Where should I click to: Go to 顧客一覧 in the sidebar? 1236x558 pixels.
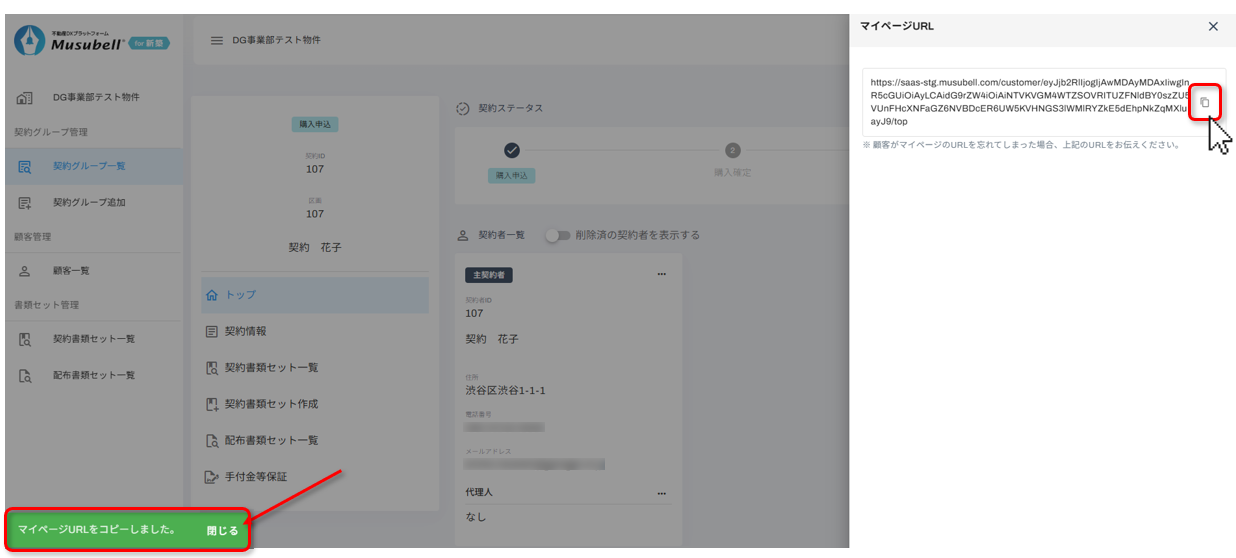point(71,271)
